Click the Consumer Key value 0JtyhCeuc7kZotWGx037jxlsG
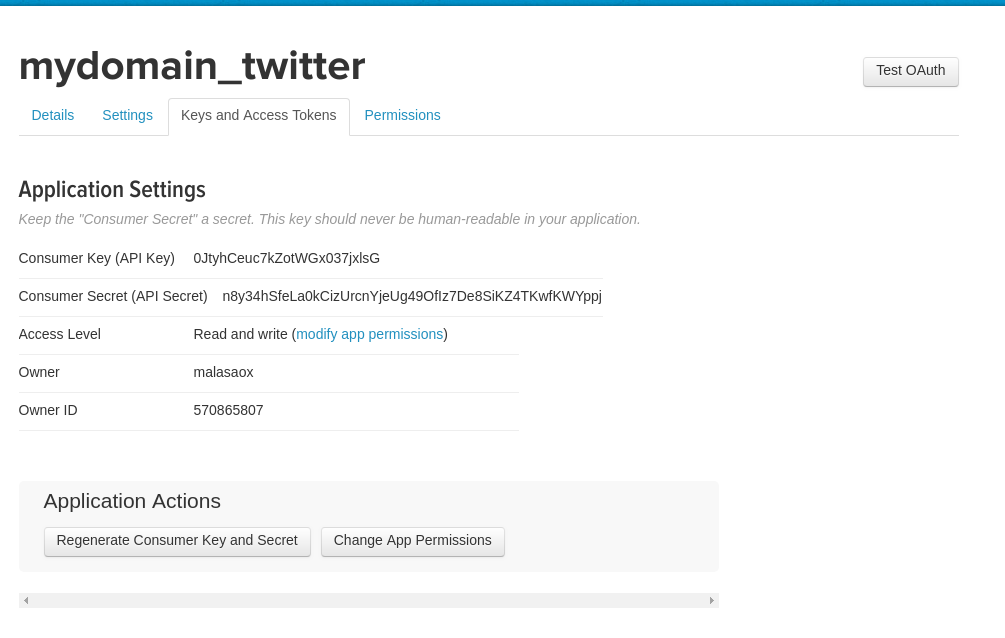 287,258
